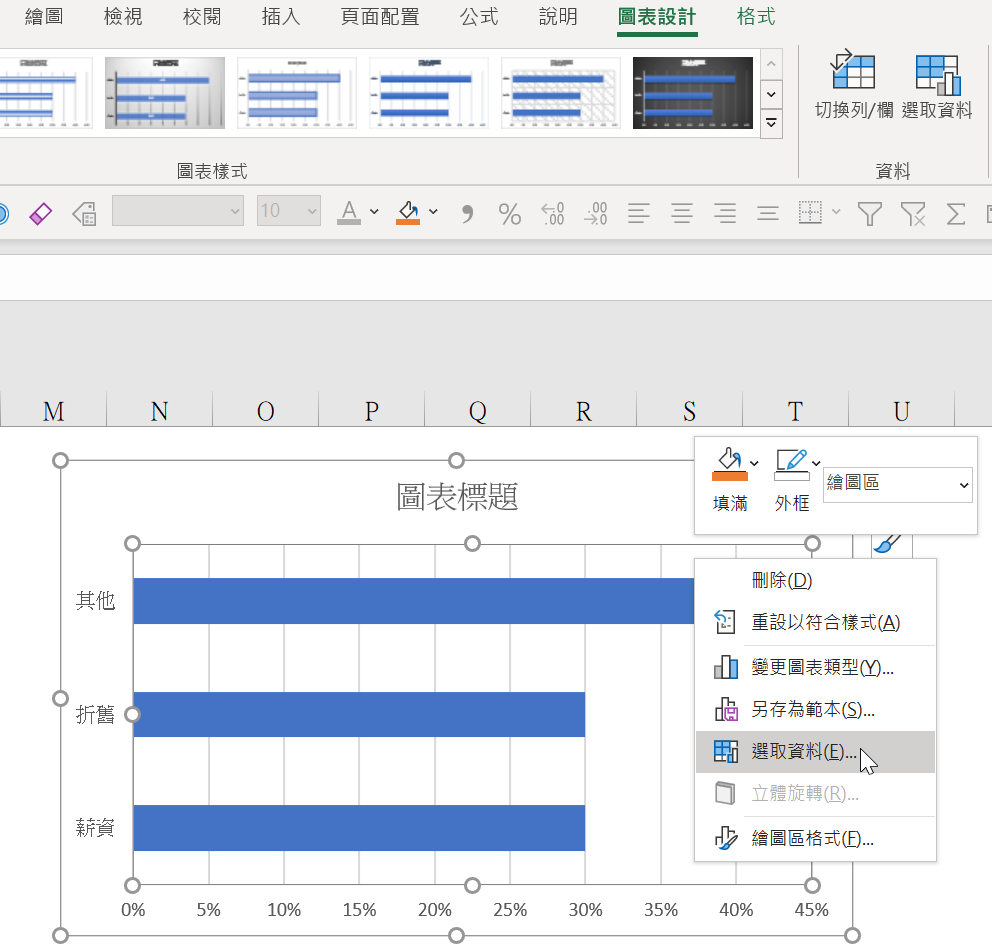Choose 繪圖區格式(F)... from context menu

tap(815, 839)
